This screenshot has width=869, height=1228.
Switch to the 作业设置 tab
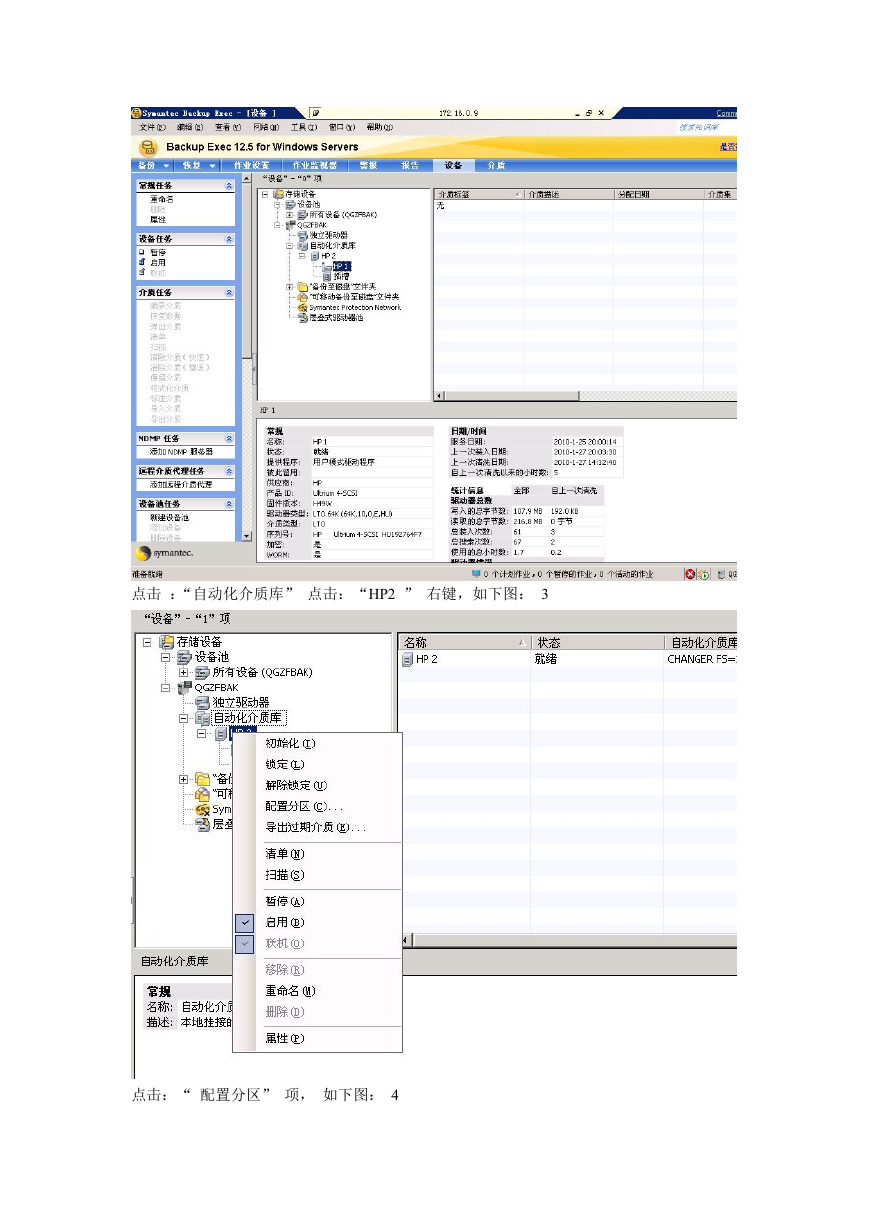click(251, 166)
